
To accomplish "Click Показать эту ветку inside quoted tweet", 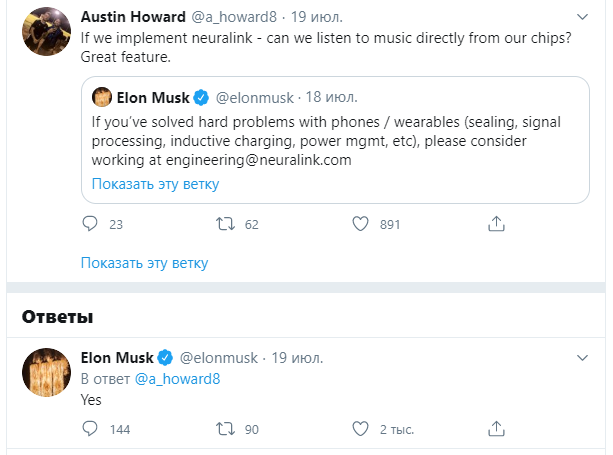I will [155, 184].
